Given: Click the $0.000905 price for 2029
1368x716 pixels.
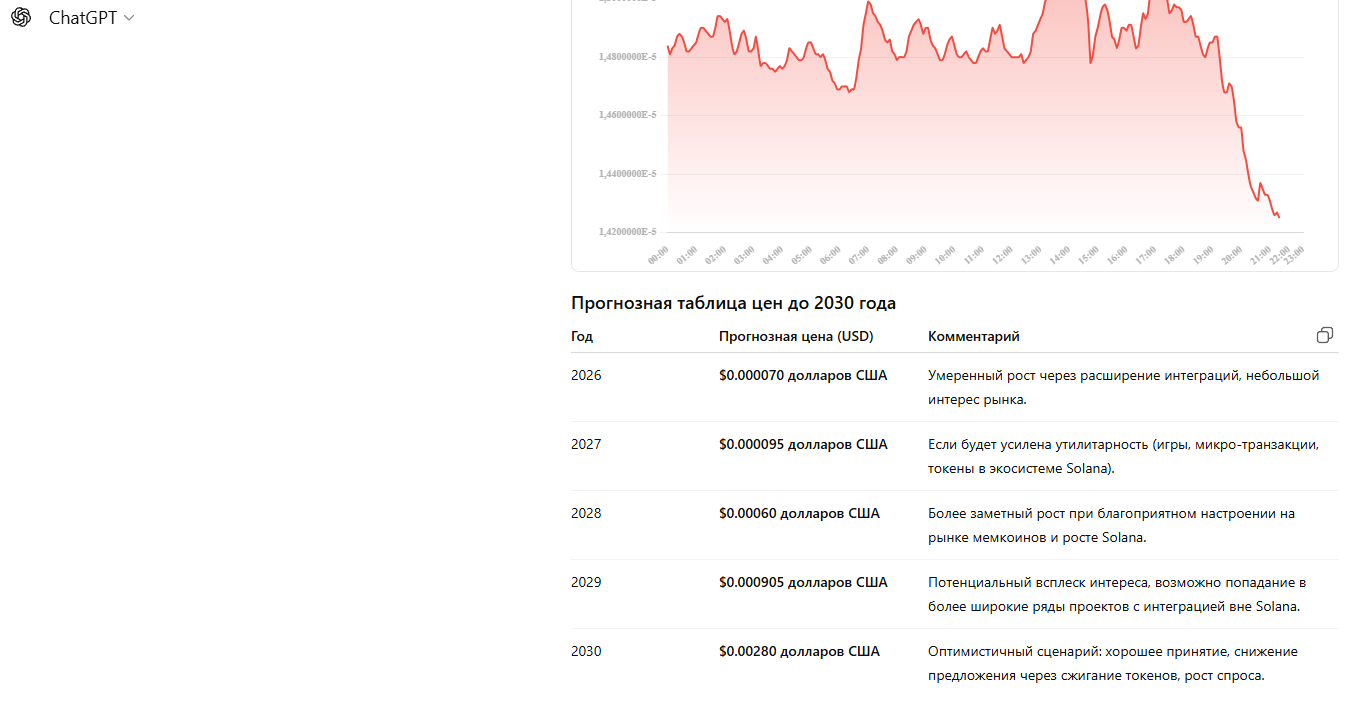Looking at the screenshot, I should (x=802, y=583).
